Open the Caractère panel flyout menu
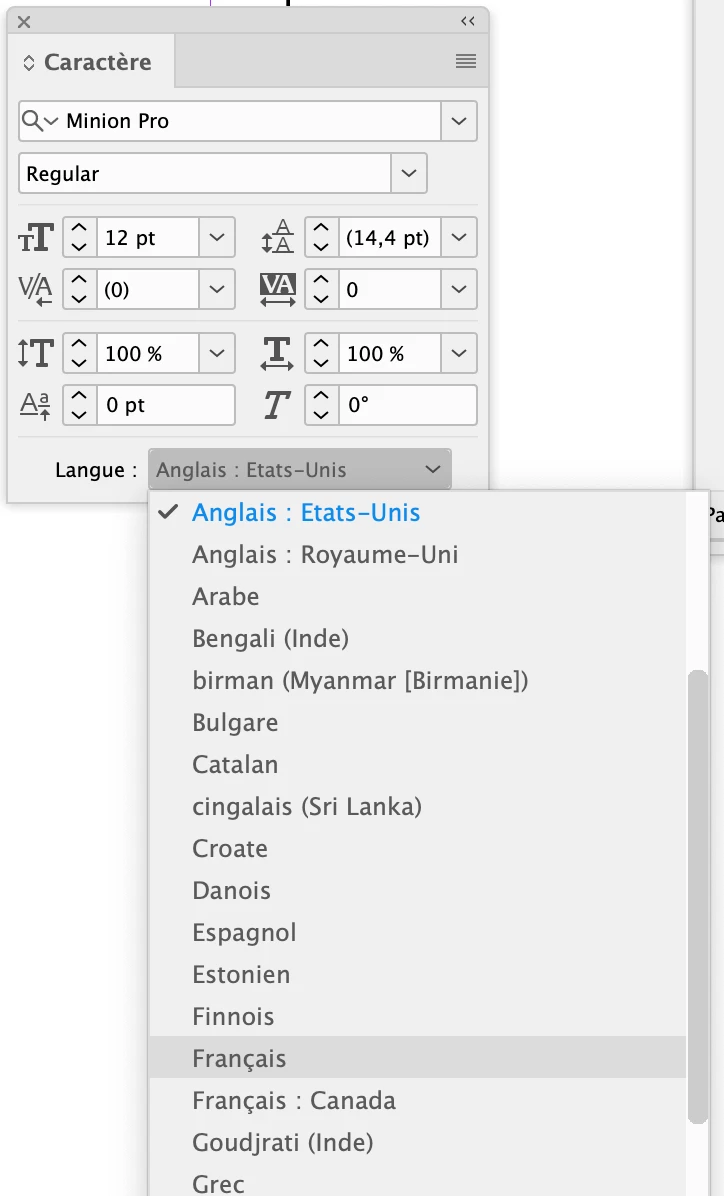 tap(465, 62)
